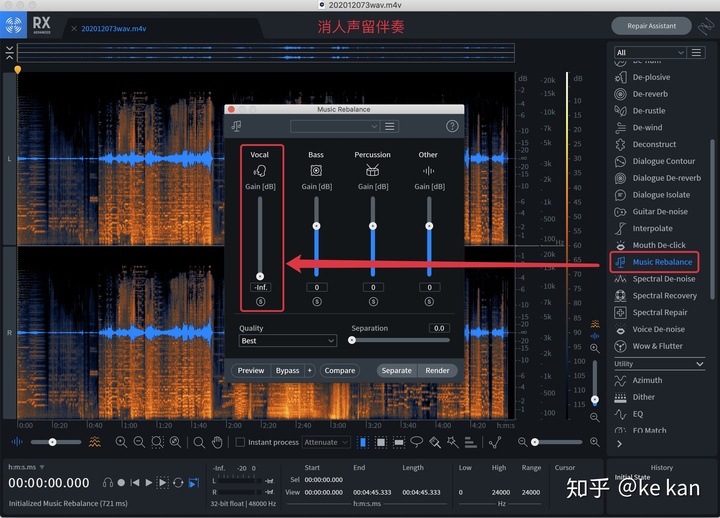
Task: Click the Vocal gain value field
Action: [x=260, y=287]
